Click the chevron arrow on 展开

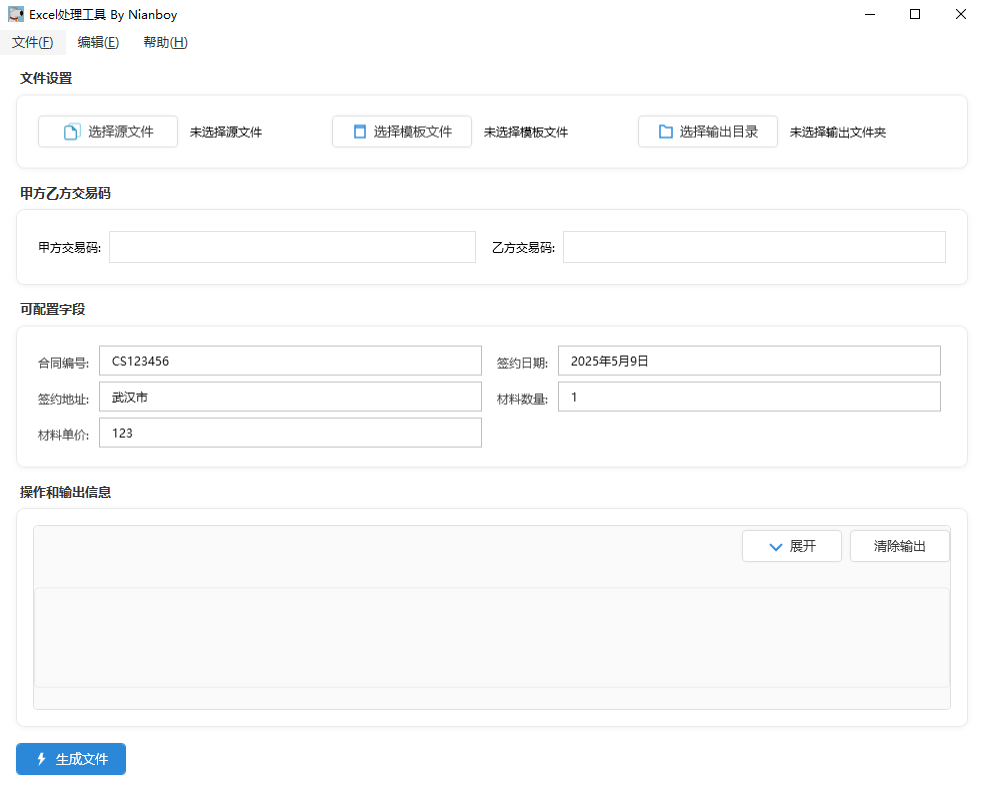(774, 547)
